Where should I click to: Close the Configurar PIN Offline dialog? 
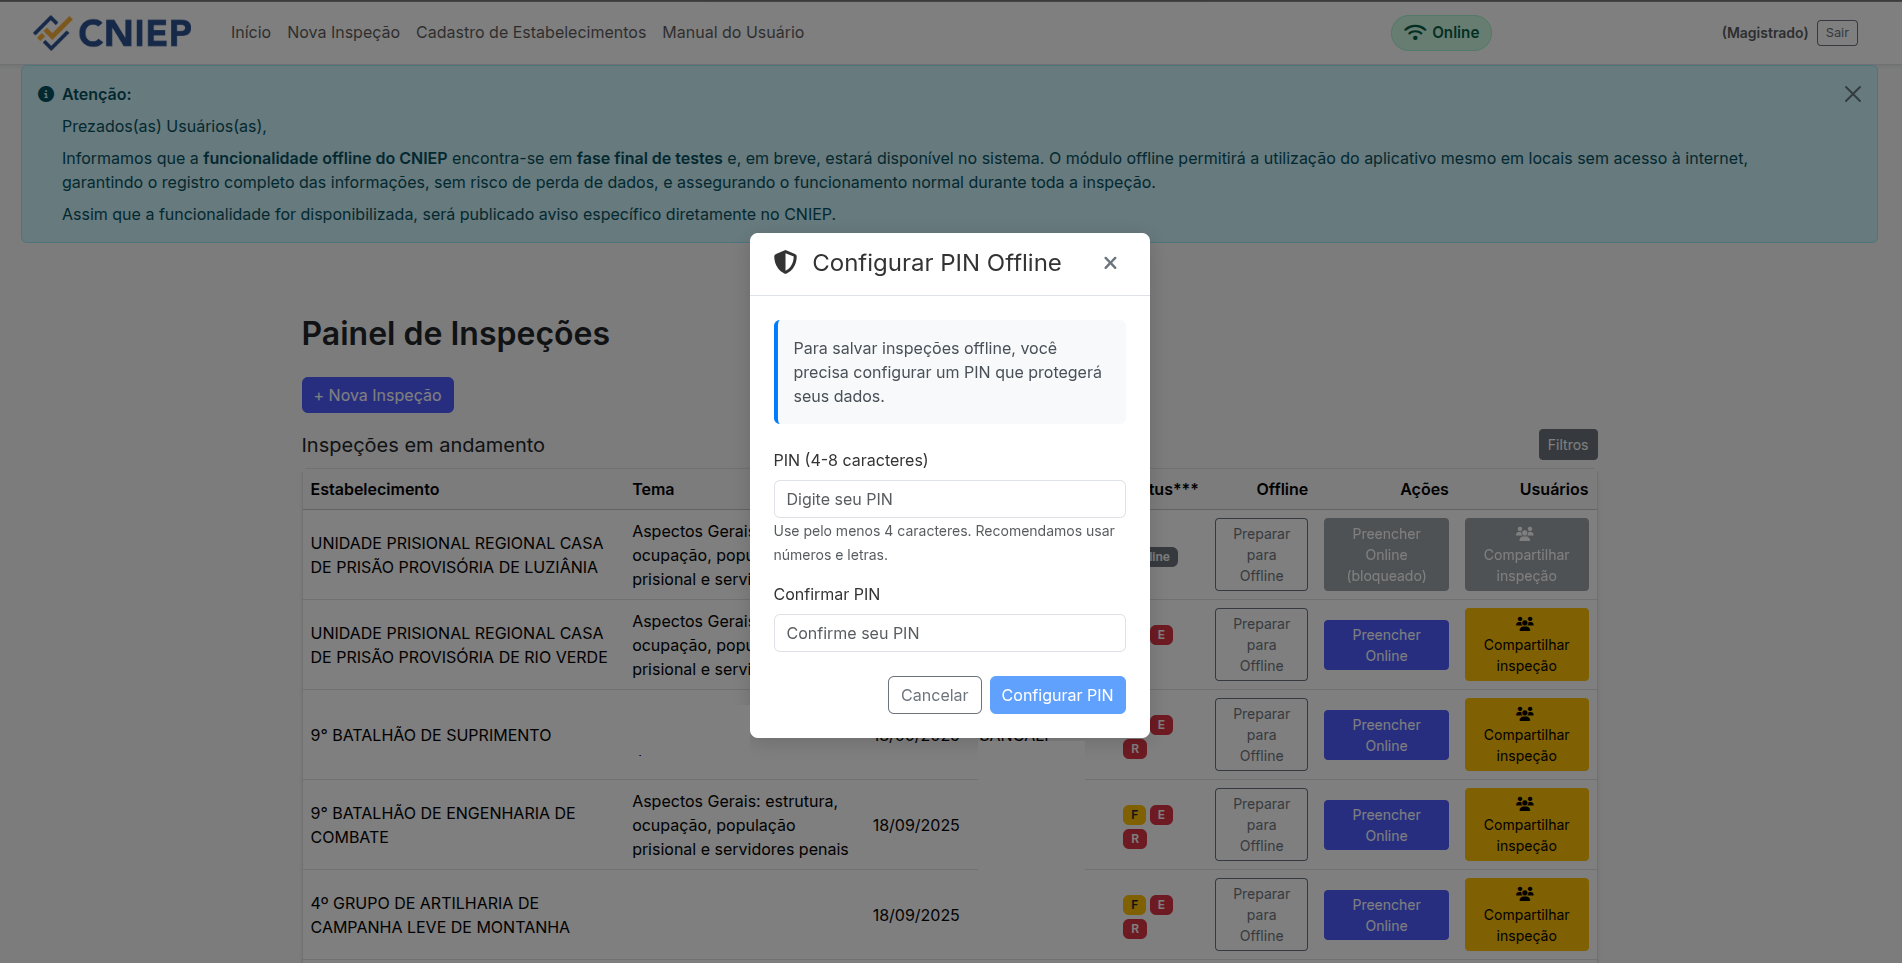(1110, 263)
